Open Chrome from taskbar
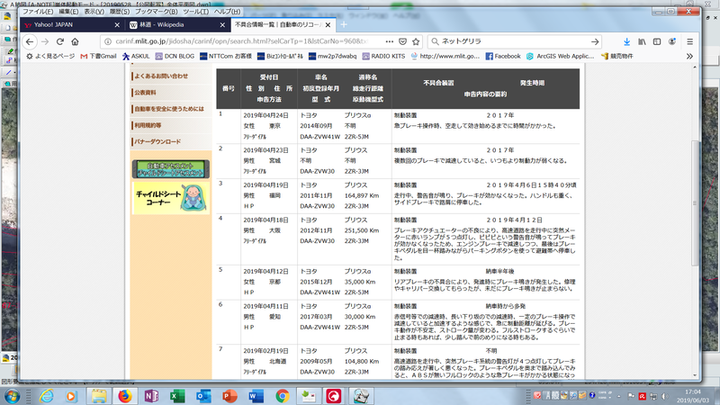 (282, 396)
